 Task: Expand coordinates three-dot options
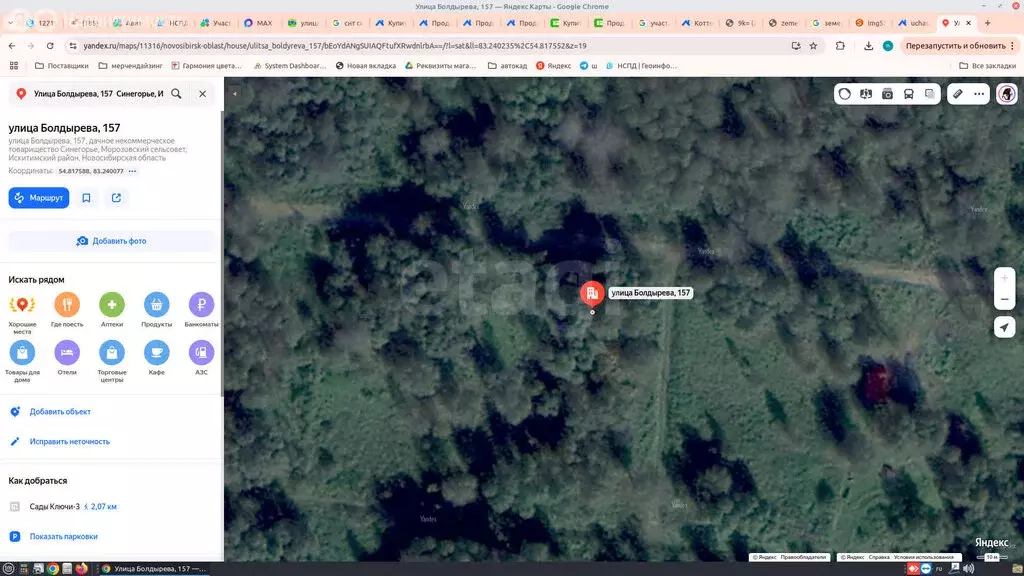[x=132, y=171]
